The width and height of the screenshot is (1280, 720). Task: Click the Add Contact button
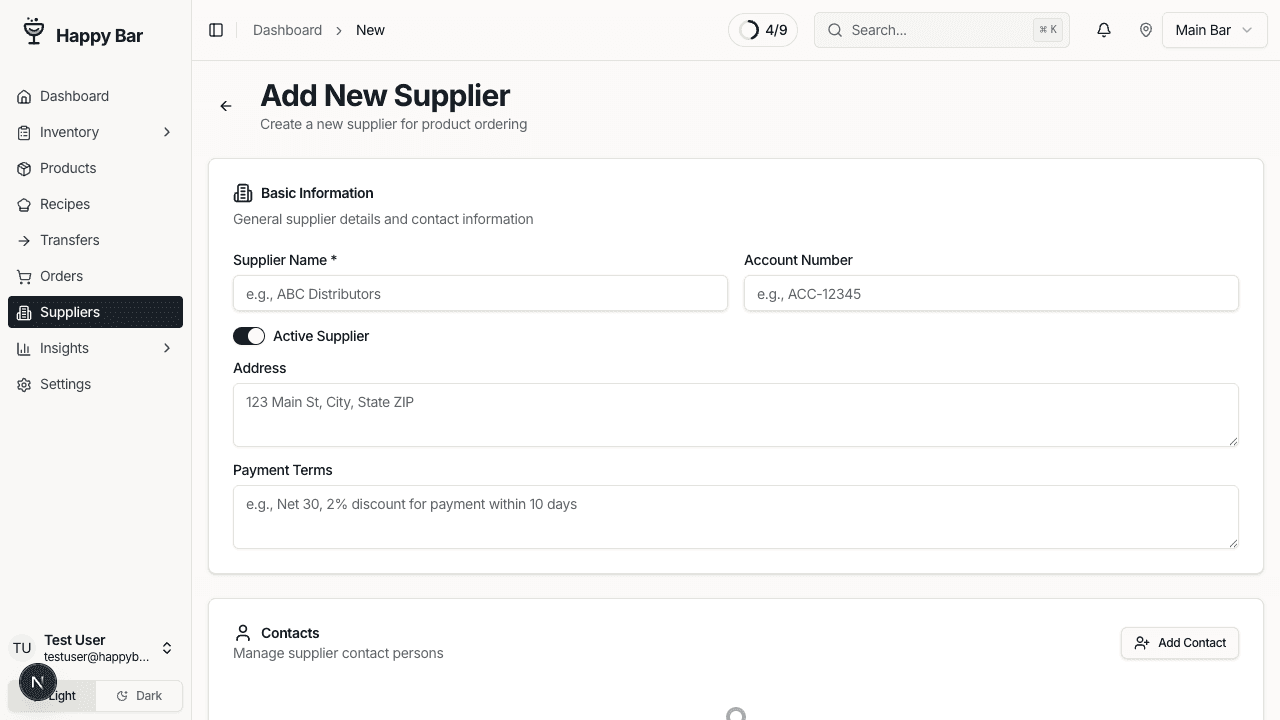pyautogui.click(x=1180, y=643)
